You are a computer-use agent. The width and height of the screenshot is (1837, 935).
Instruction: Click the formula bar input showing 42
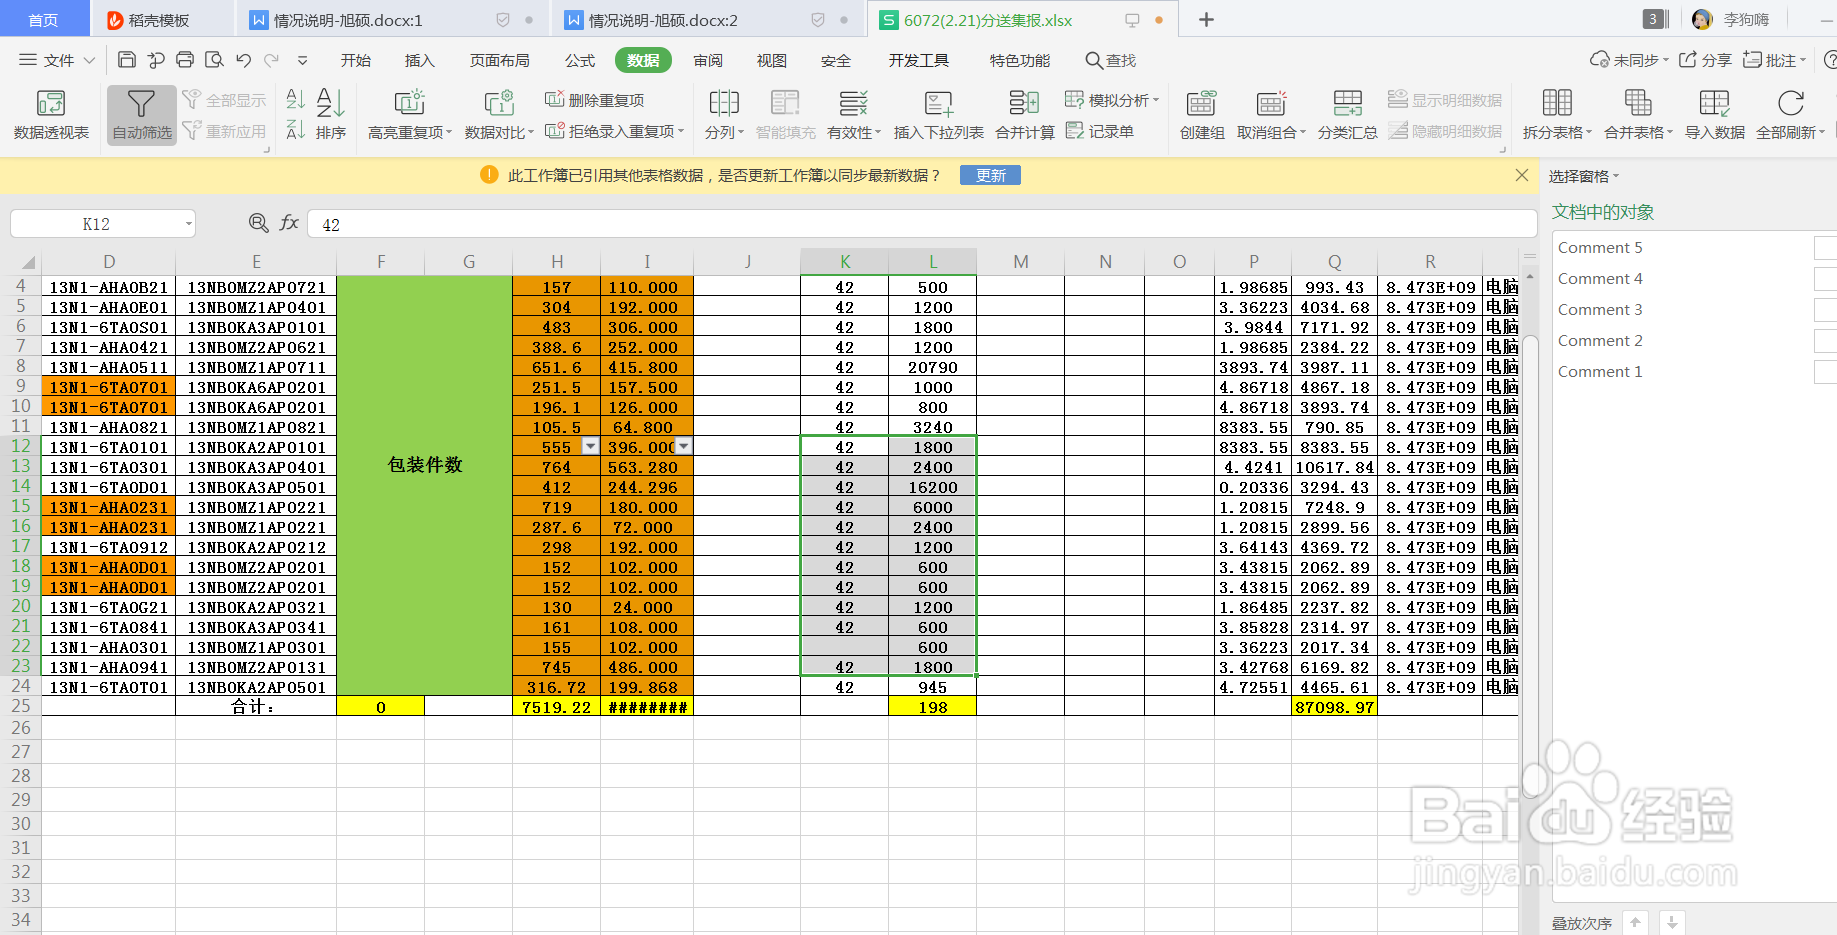921,224
